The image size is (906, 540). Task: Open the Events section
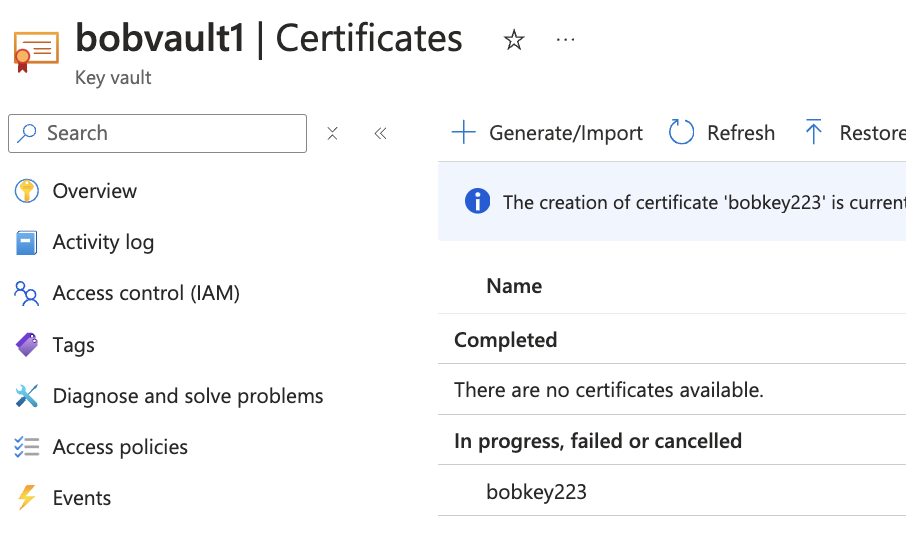pyautogui.click(x=81, y=498)
